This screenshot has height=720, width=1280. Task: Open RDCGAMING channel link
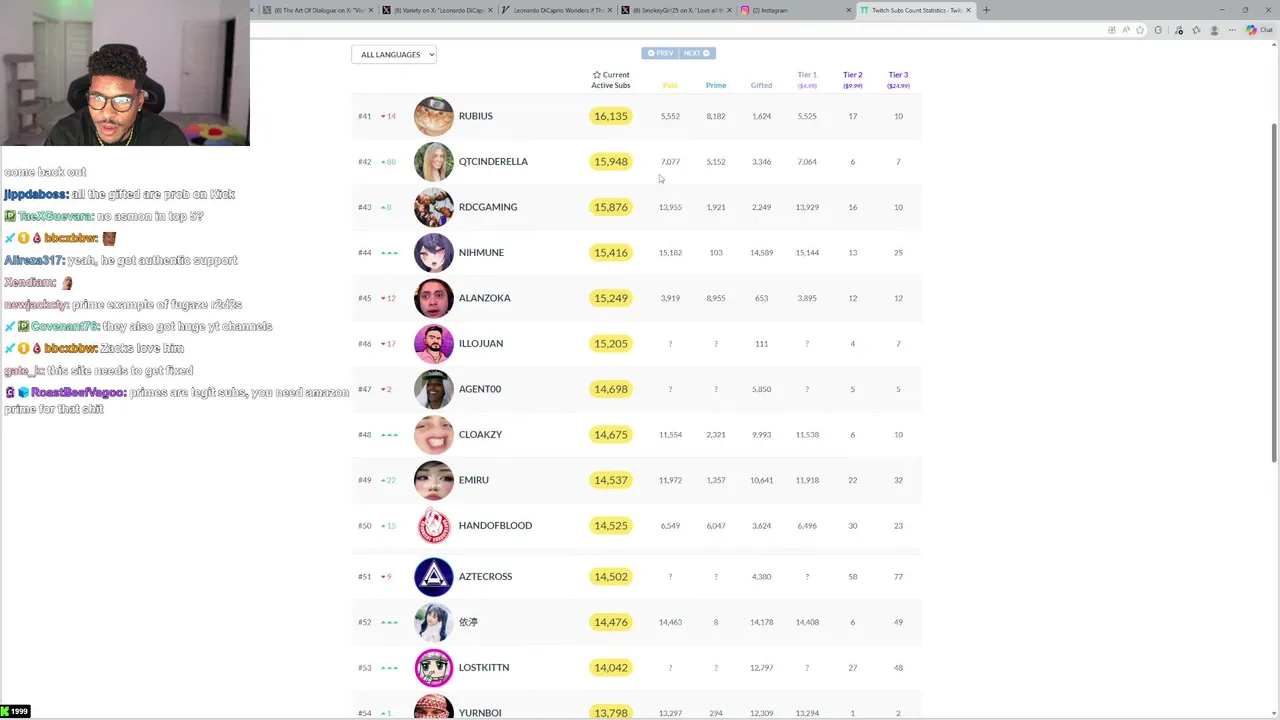[x=488, y=207]
